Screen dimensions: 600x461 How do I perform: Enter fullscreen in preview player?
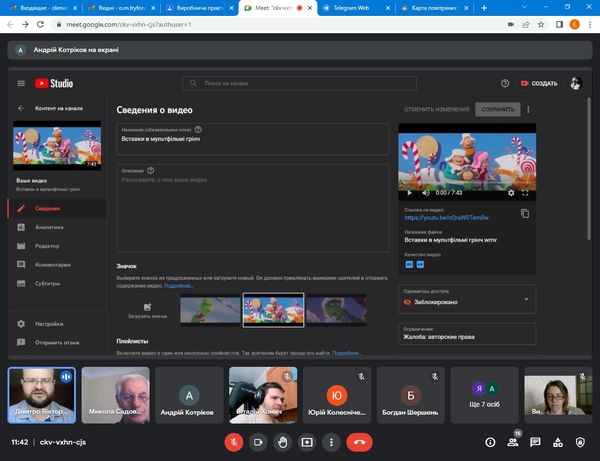click(x=525, y=193)
